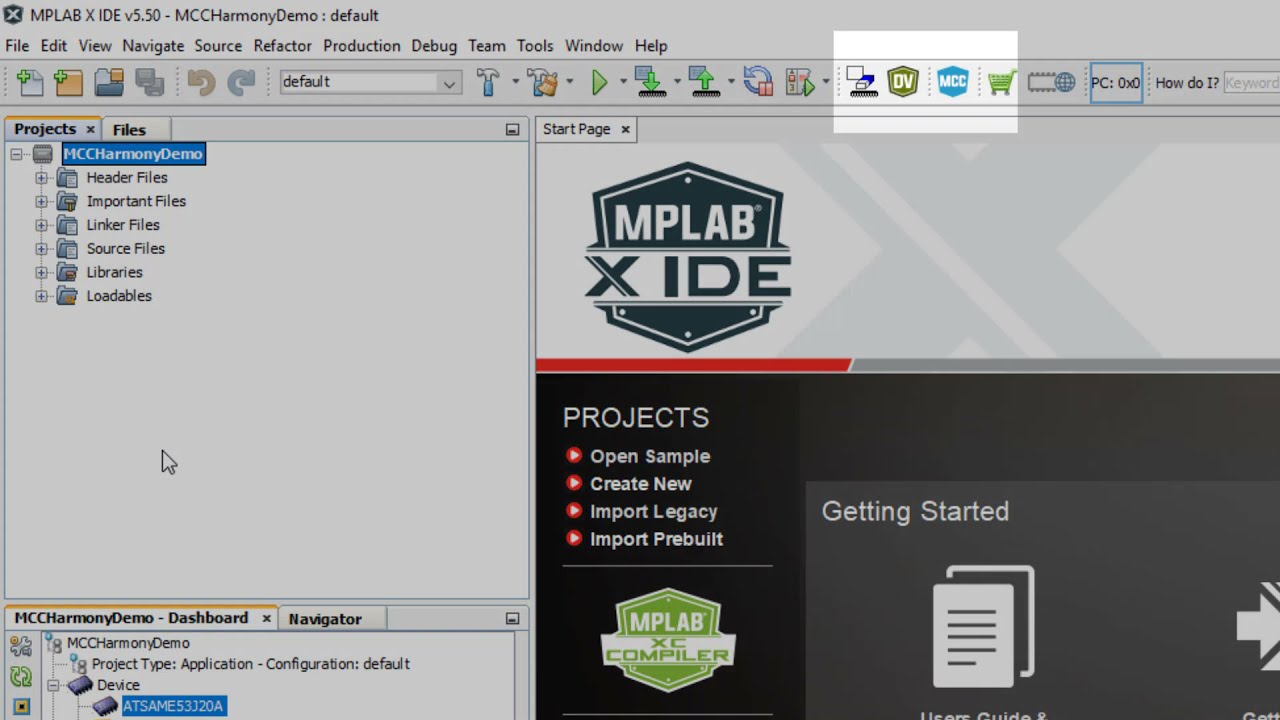Open the Debug menu
This screenshot has height=720, width=1280.
tap(434, 46)
